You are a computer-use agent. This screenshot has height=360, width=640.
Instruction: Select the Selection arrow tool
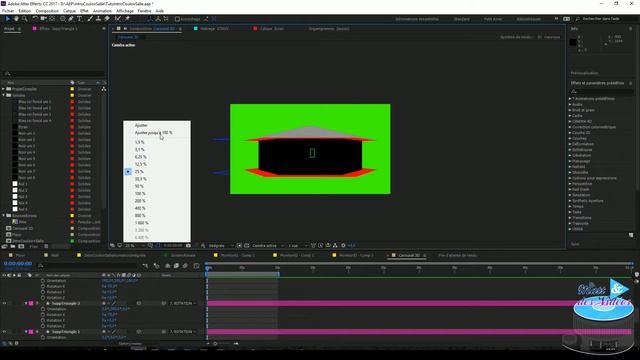pyautogui.click(x=8, y=19)
